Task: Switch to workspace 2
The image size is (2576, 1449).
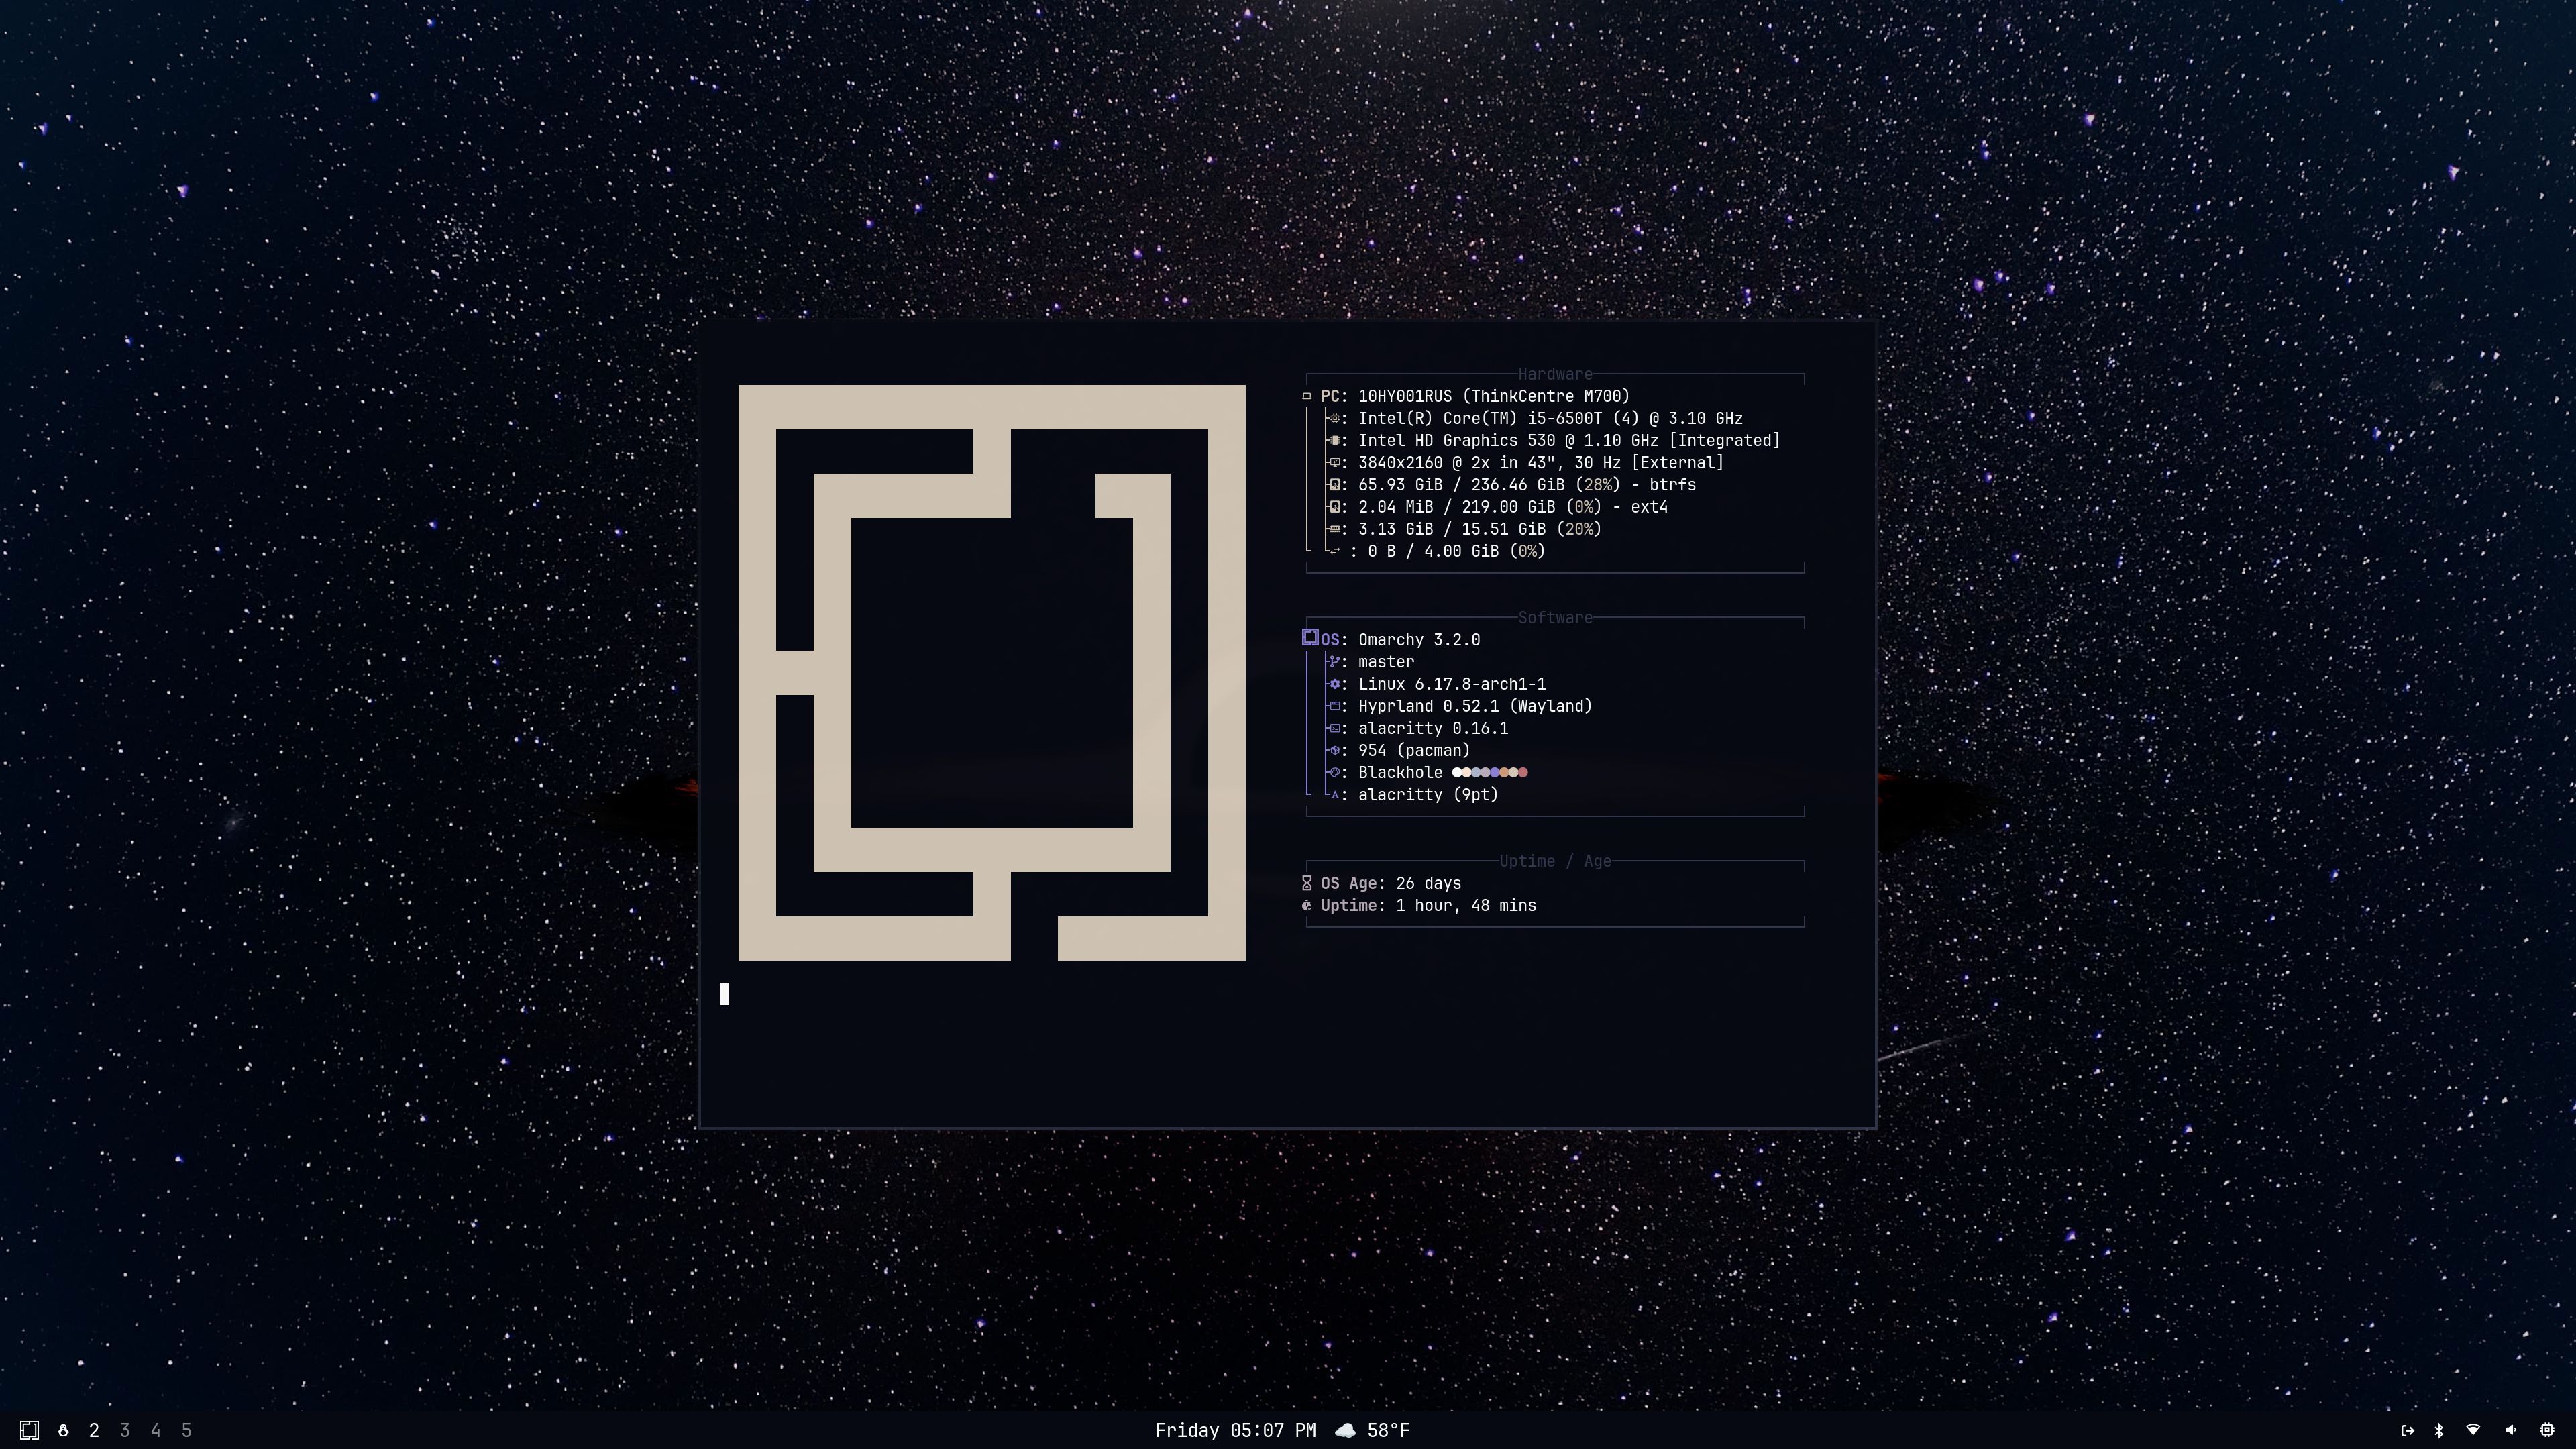Action: tap(94, 1430)
